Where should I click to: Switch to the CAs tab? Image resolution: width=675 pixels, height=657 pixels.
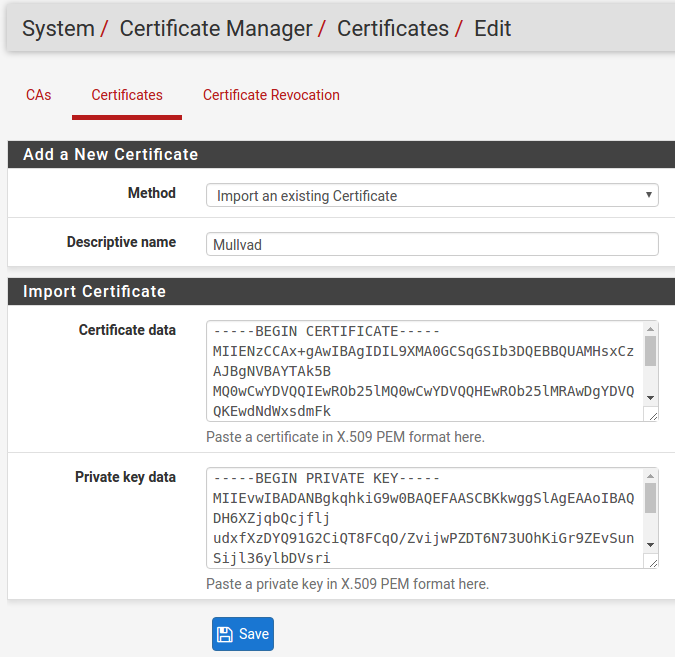(x=38, y=95)
